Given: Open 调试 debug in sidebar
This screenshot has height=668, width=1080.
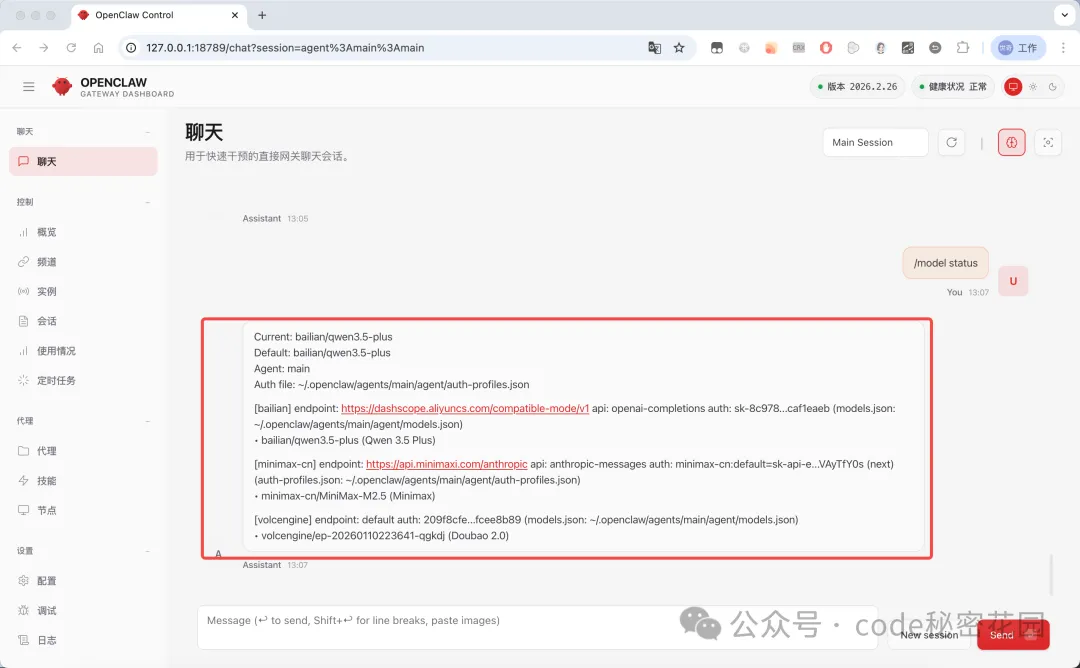Looking at the screenshot, I should pos(83,610).
